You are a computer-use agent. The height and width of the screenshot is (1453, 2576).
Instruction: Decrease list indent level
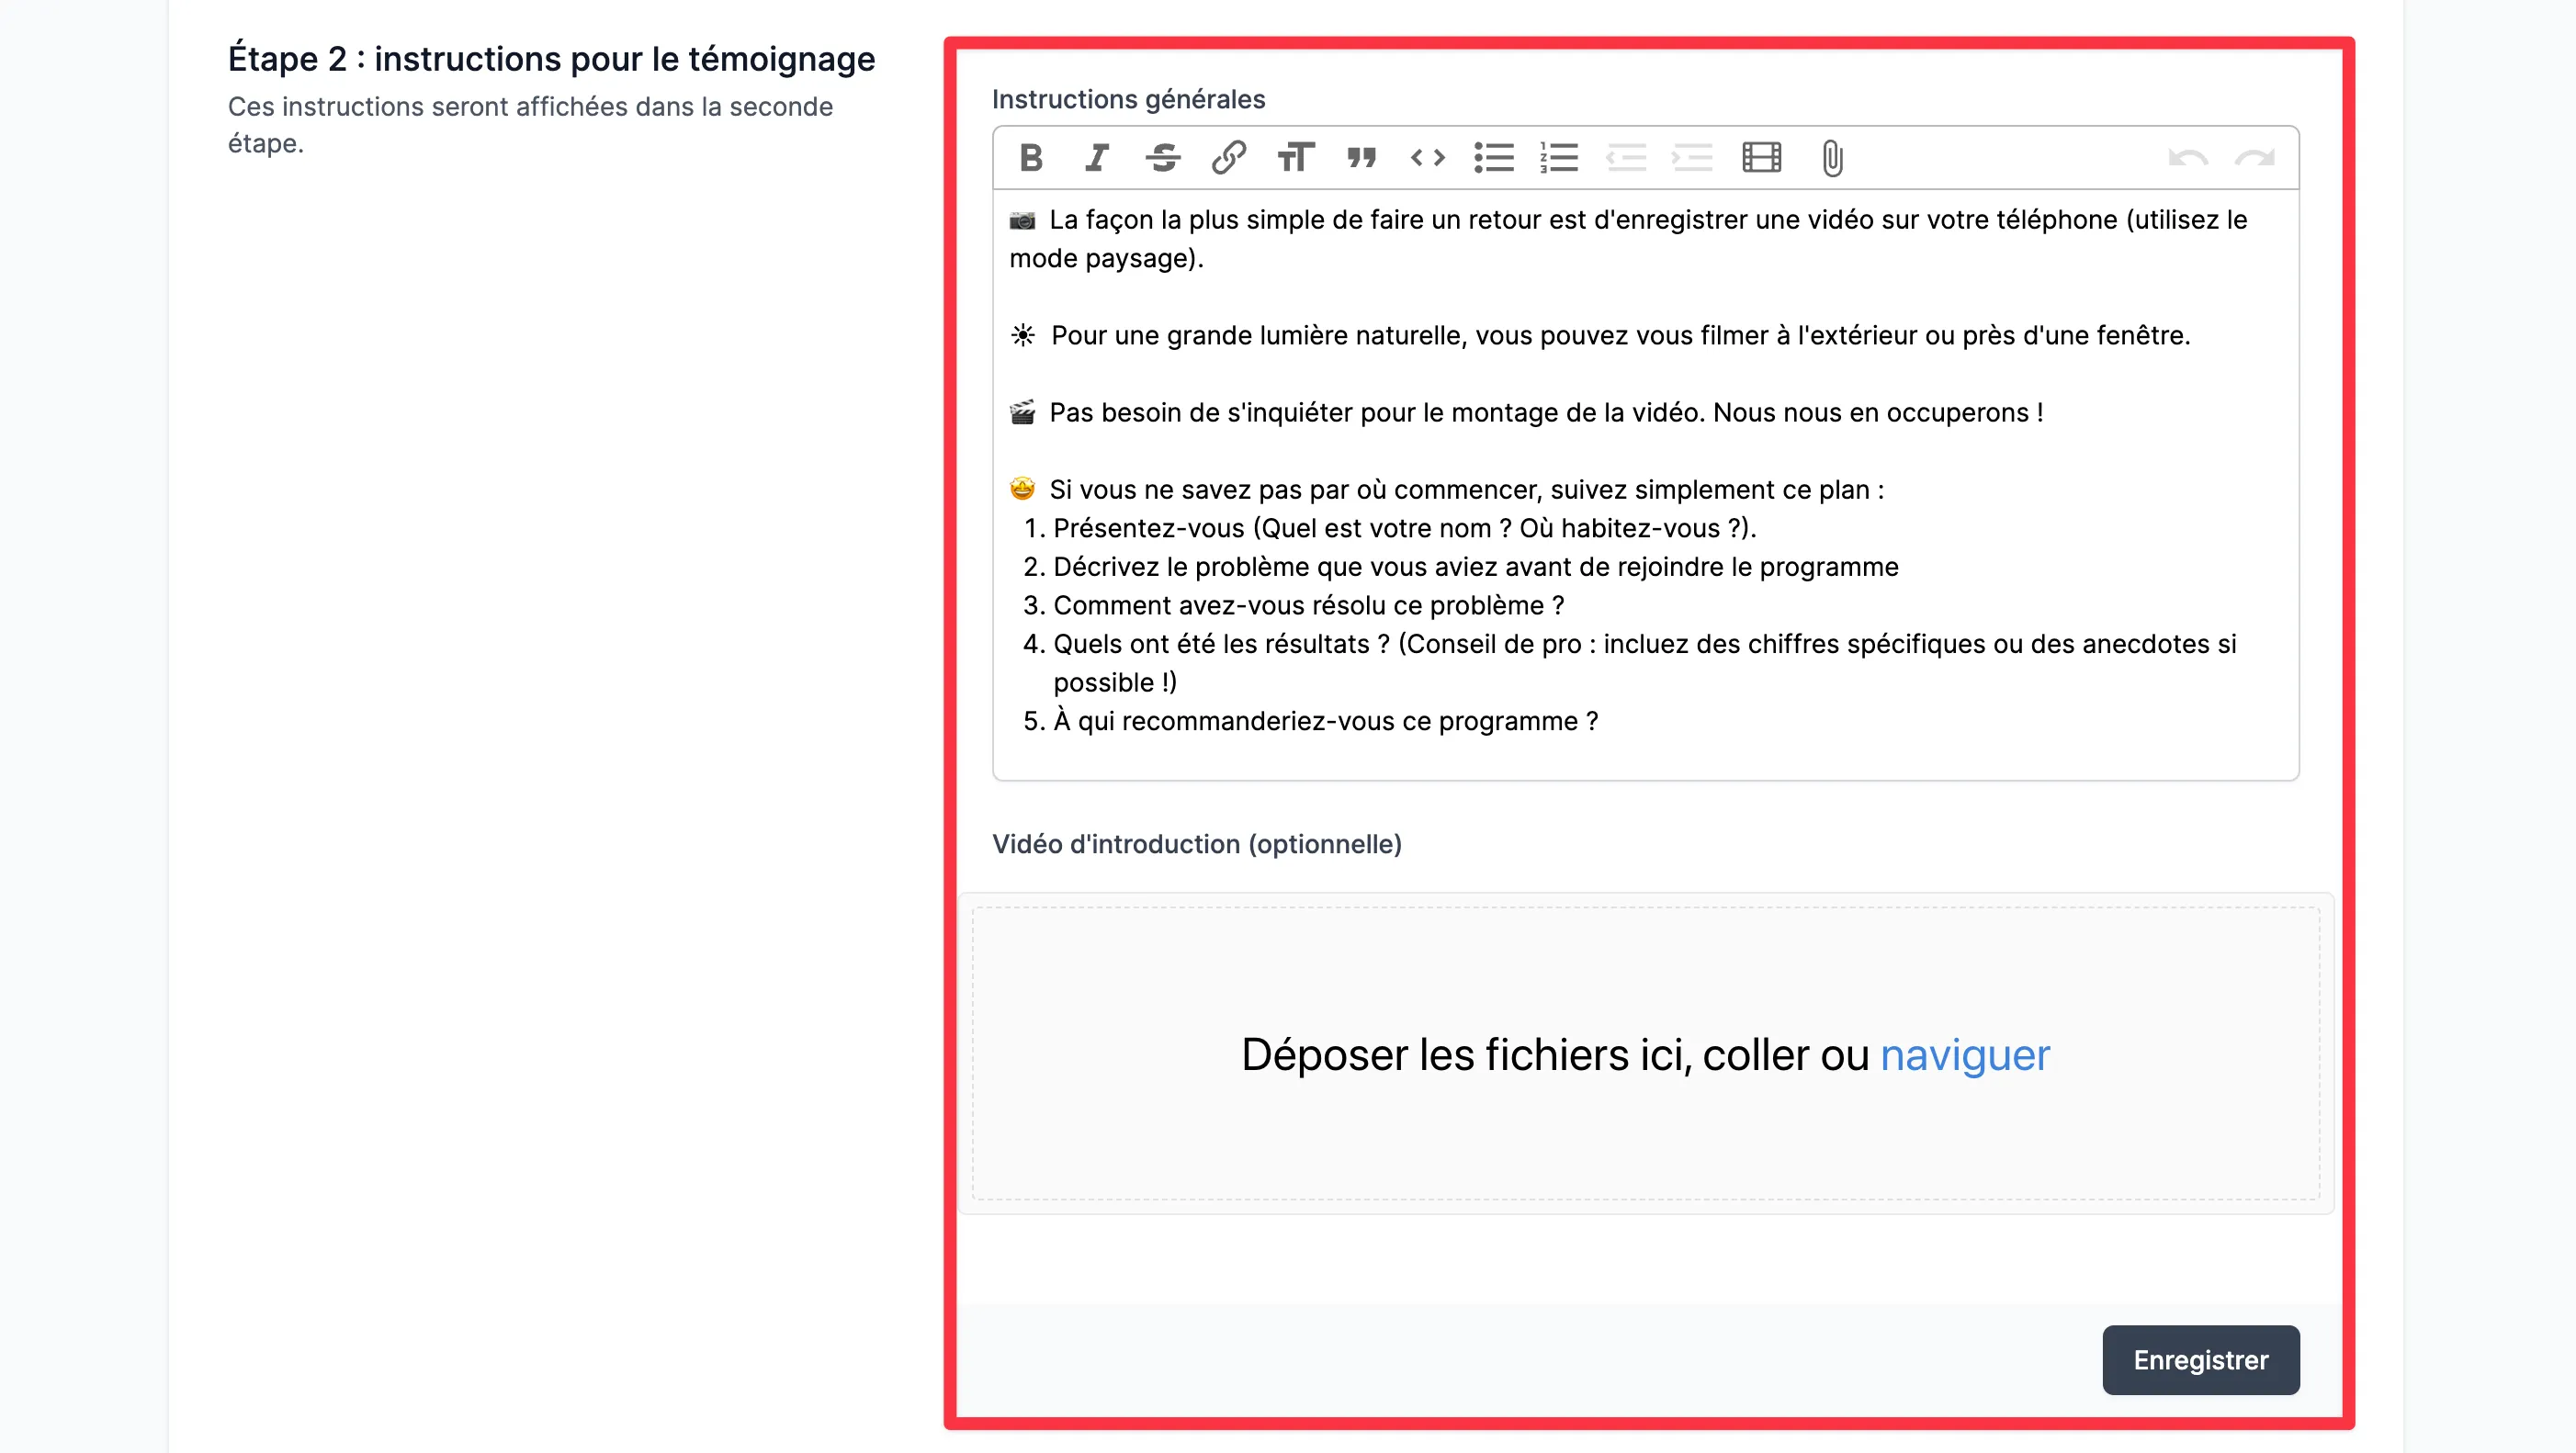(x=1626, y=158)
